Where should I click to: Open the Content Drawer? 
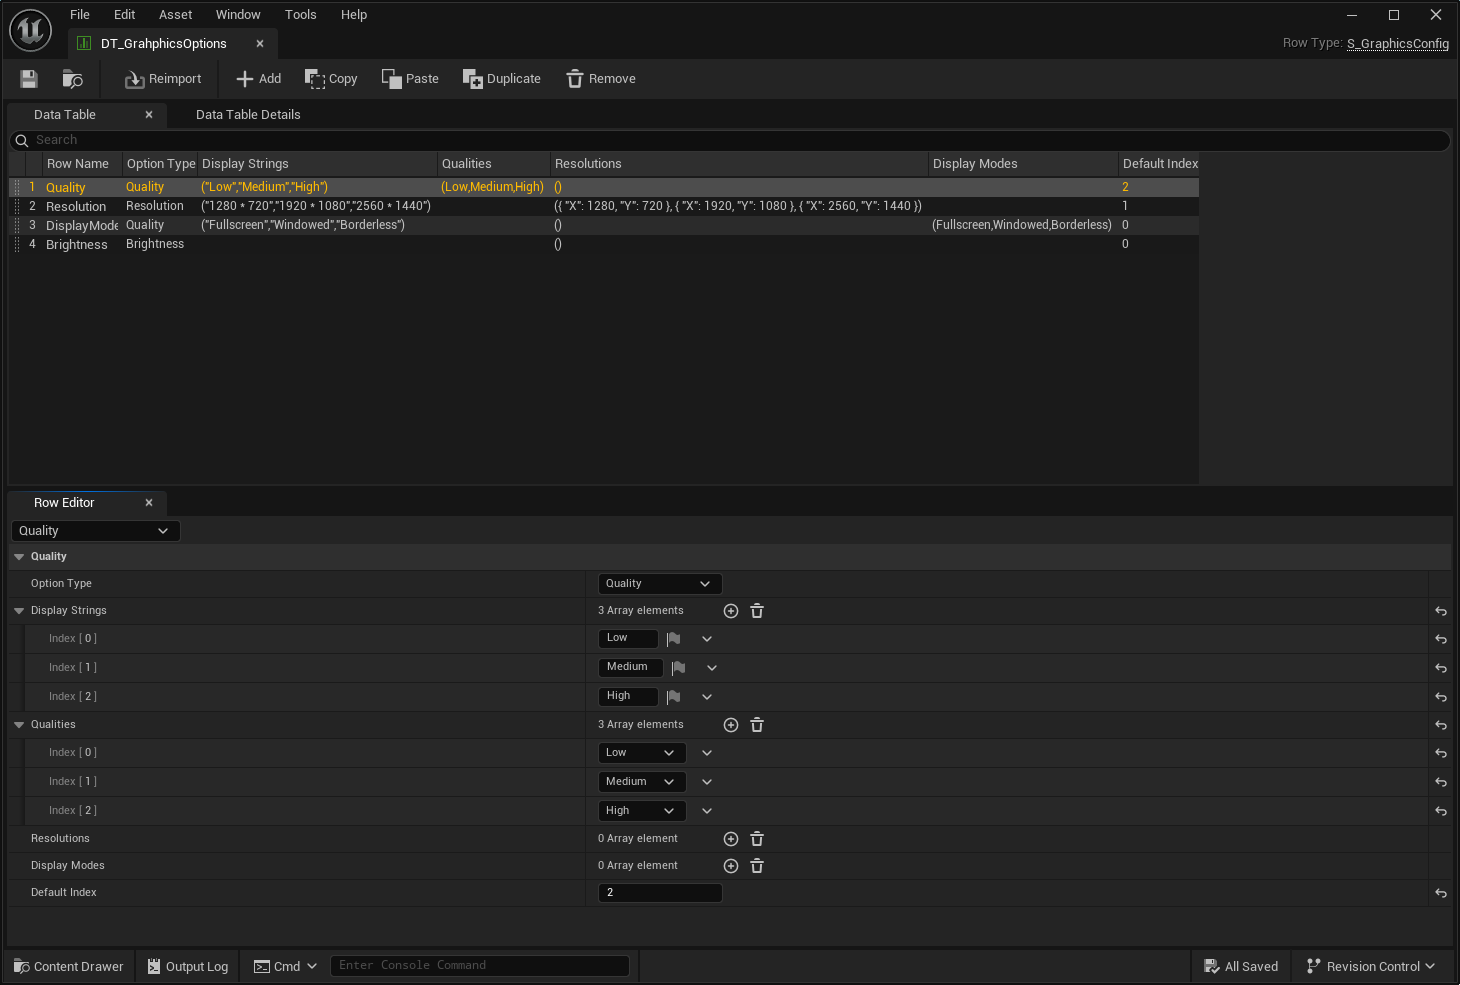[x=69, y=967]
